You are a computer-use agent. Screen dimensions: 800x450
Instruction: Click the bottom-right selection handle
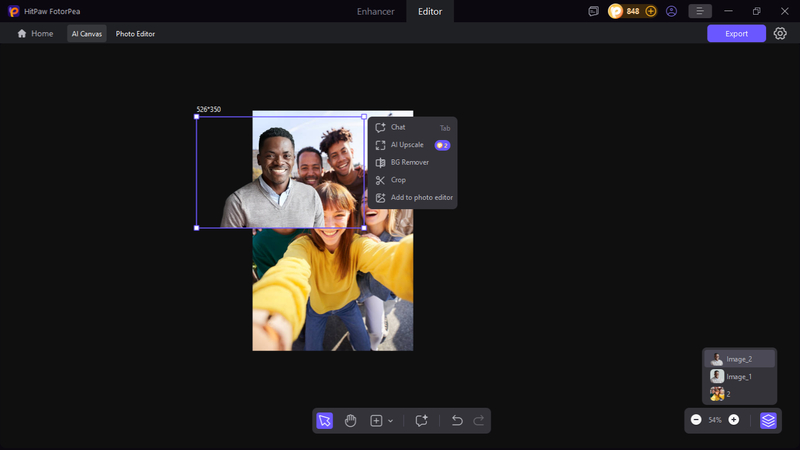(364, 228)
